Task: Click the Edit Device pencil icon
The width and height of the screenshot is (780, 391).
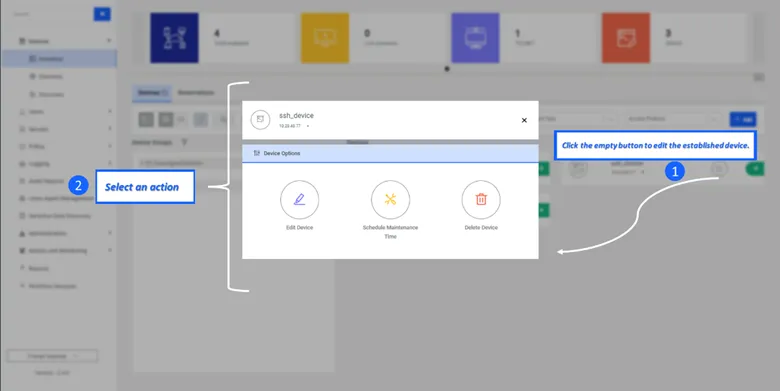Action: click(x=299, y=199)
